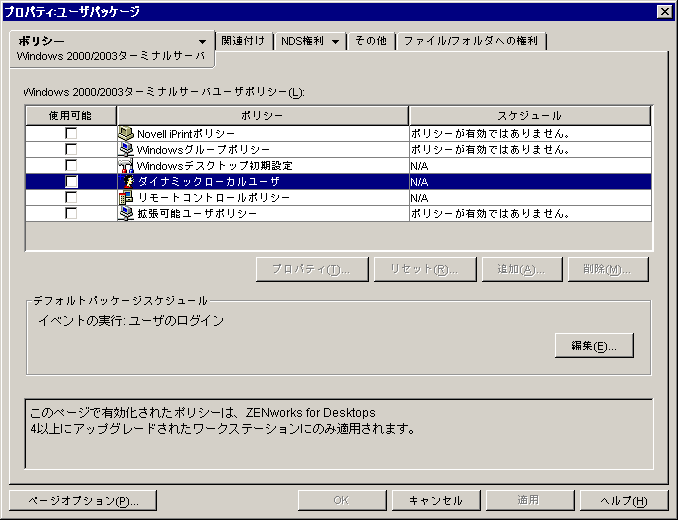Click the リモートコントロールポリシー icon
678x520 pixels.
point(126,197)
